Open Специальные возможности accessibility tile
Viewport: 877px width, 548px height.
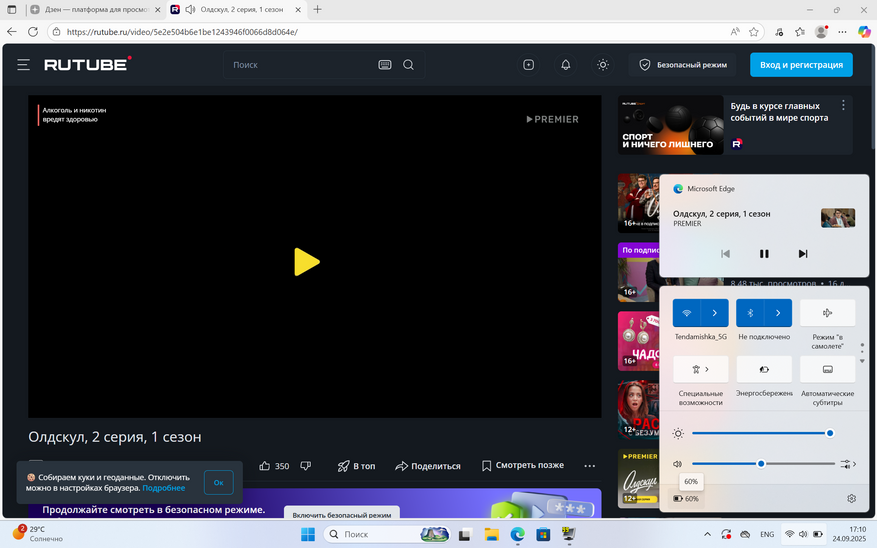pos(701,369)
